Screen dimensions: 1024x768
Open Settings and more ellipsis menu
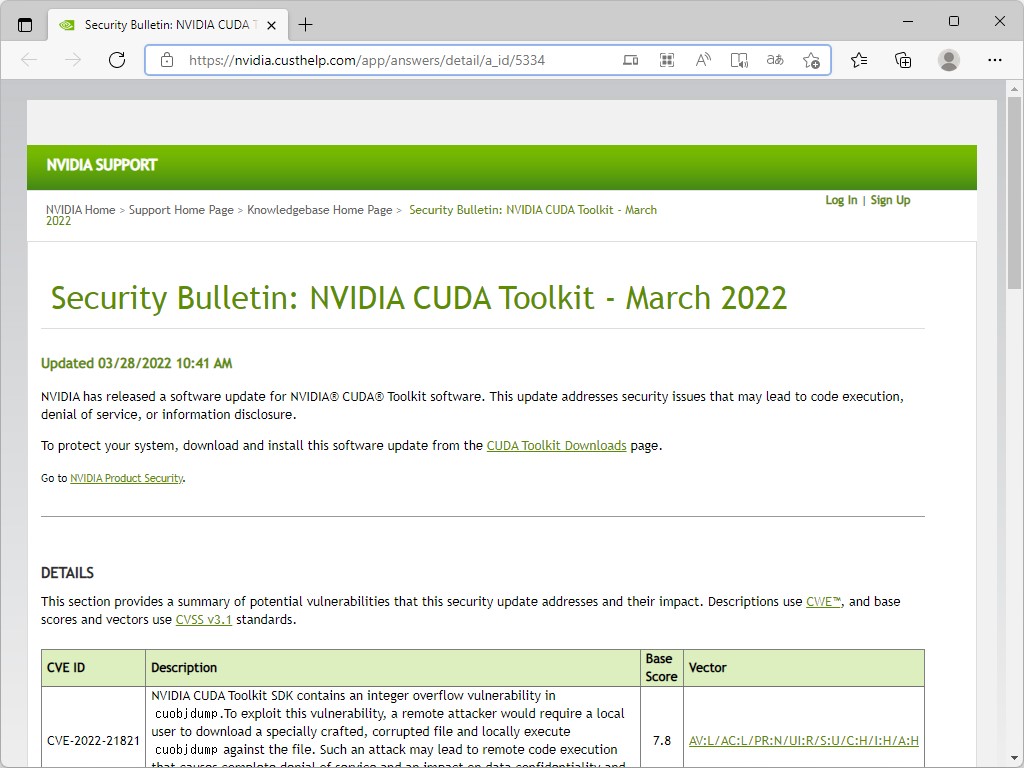click(995, 60)
